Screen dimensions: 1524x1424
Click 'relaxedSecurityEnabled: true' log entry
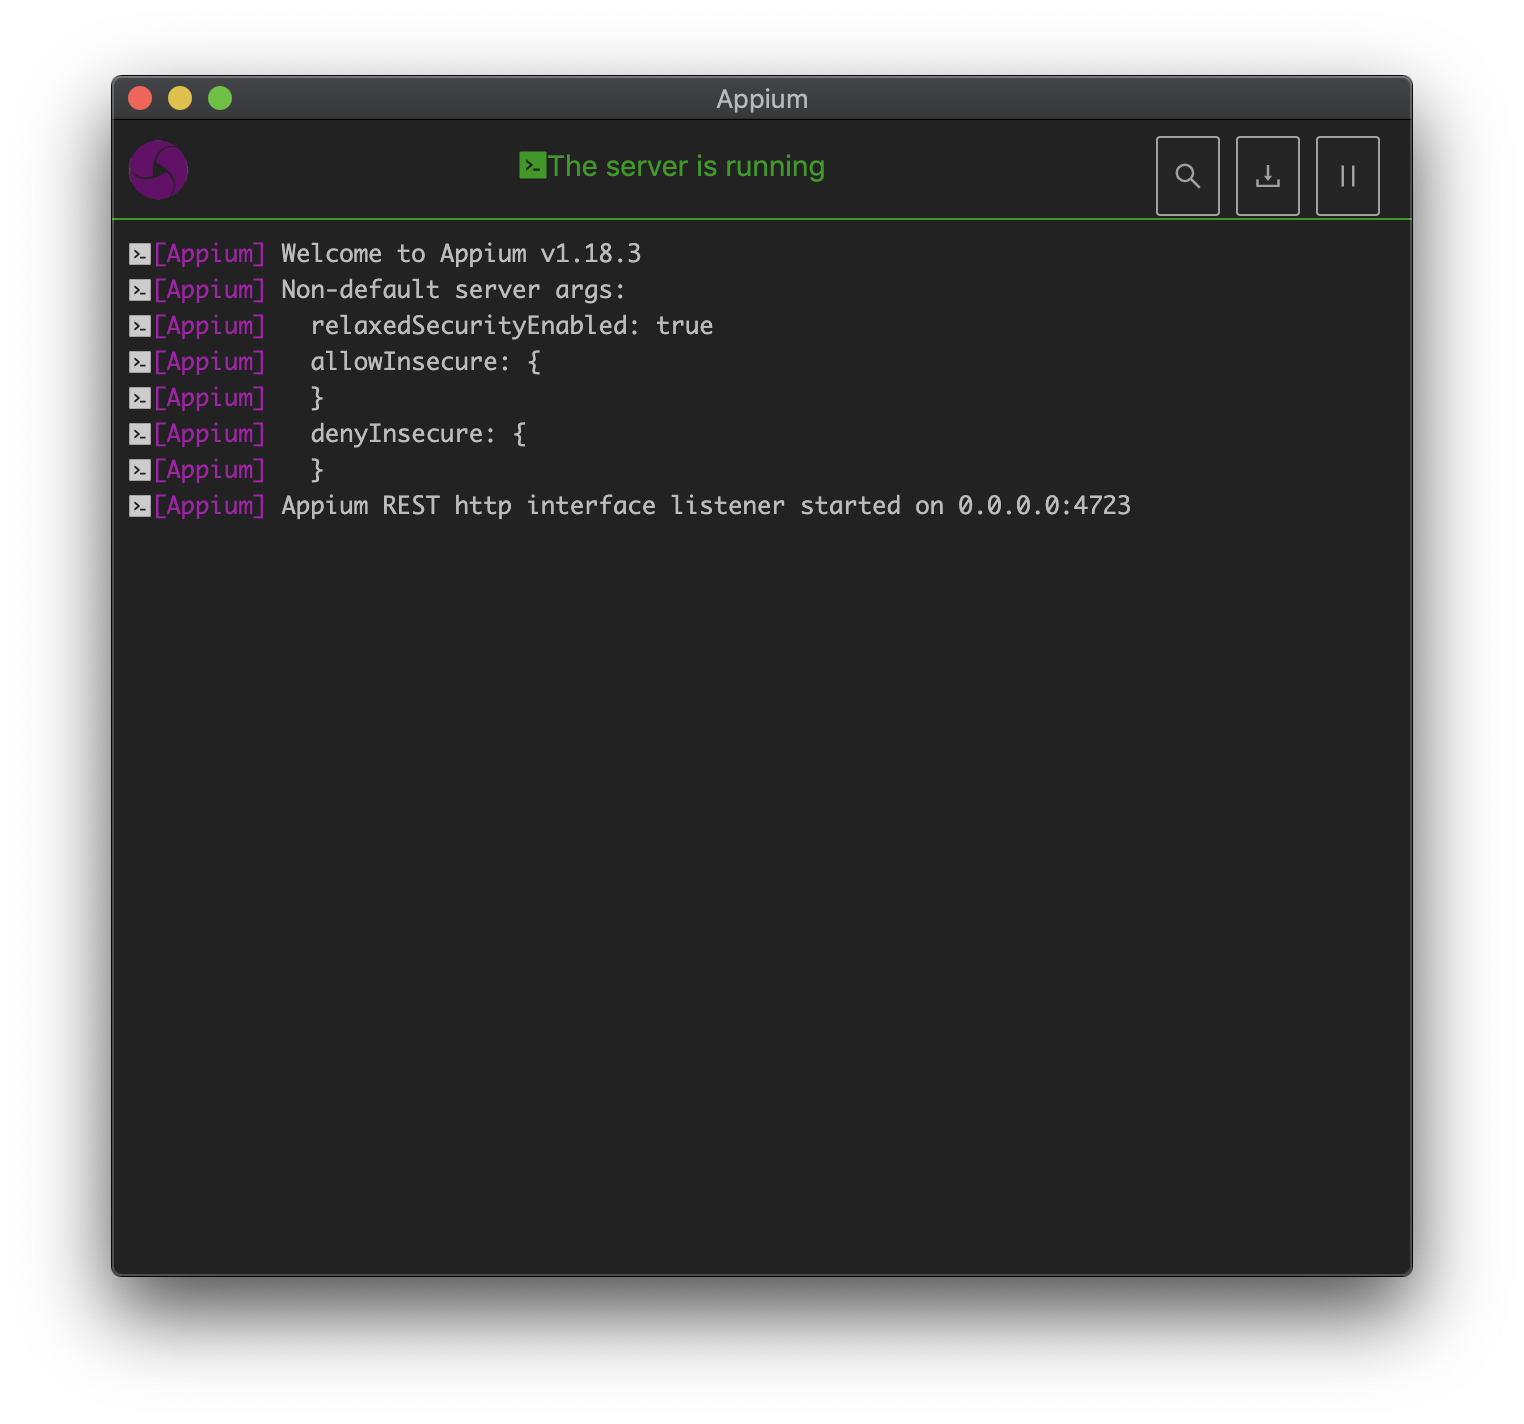tap(511, 326)
